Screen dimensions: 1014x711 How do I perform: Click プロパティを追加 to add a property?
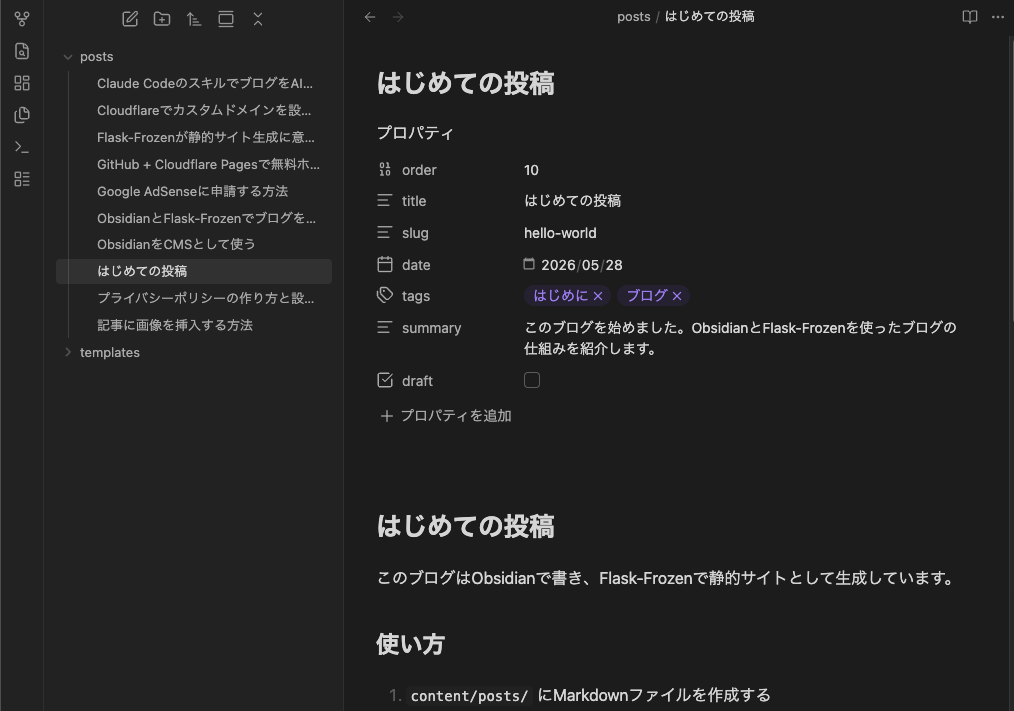click(446, 415)
